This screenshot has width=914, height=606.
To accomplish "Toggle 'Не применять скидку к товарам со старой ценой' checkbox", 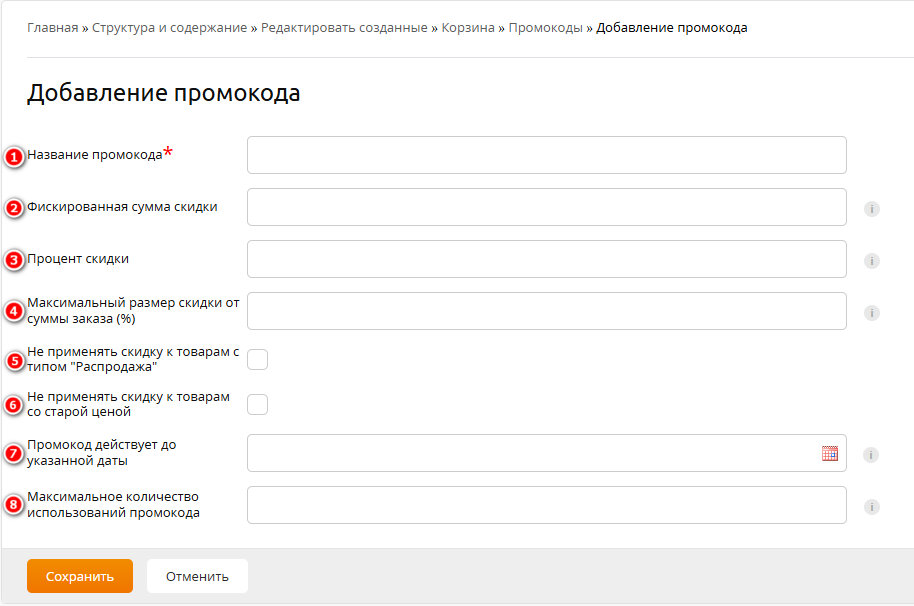I will [258, 404].
